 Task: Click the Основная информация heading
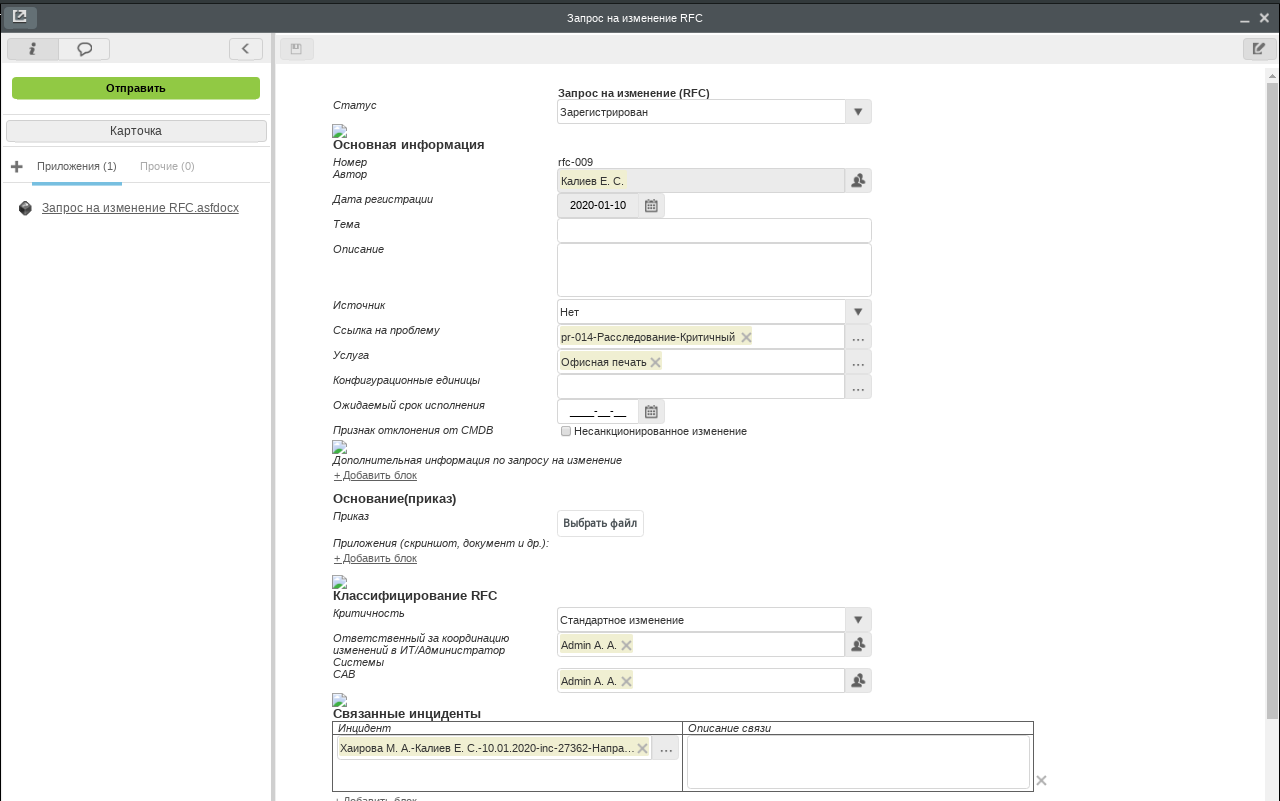coord(408,145)
